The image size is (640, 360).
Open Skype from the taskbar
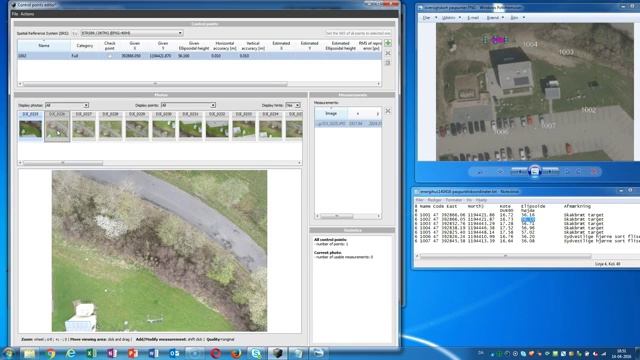click(256, 353)
